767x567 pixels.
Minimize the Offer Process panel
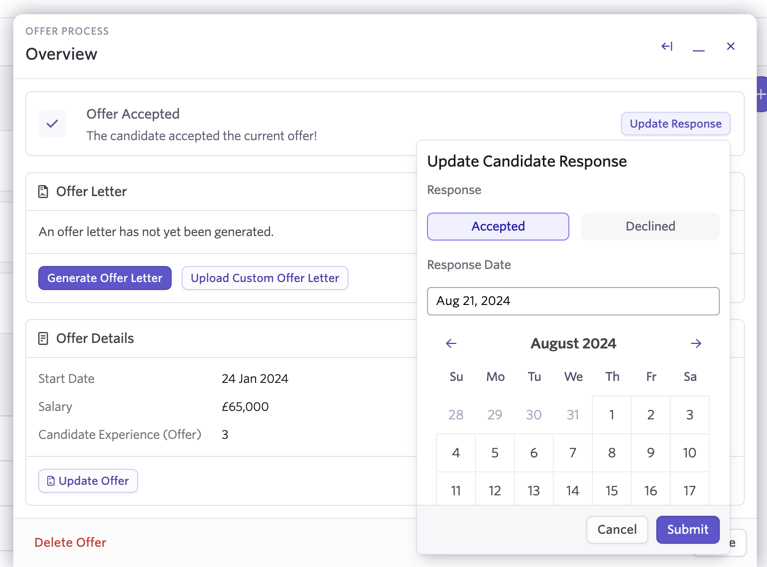pos(699,50)
